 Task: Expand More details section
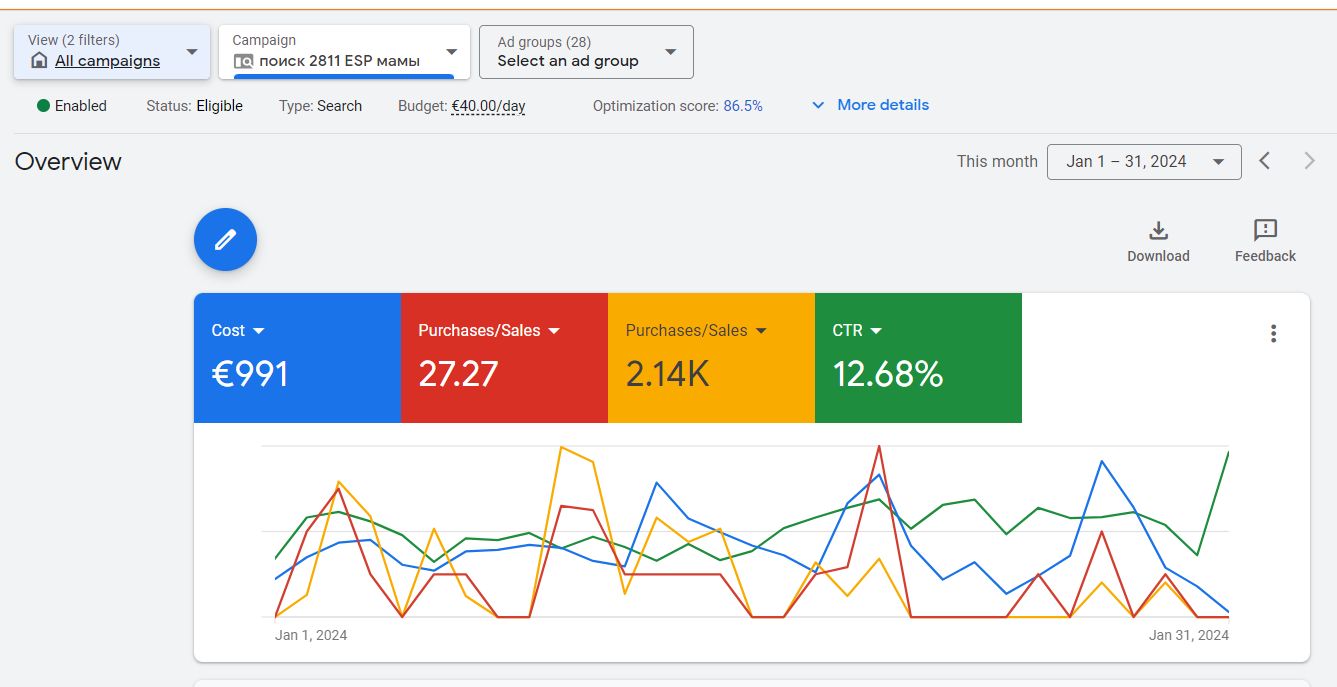(870, 105)
